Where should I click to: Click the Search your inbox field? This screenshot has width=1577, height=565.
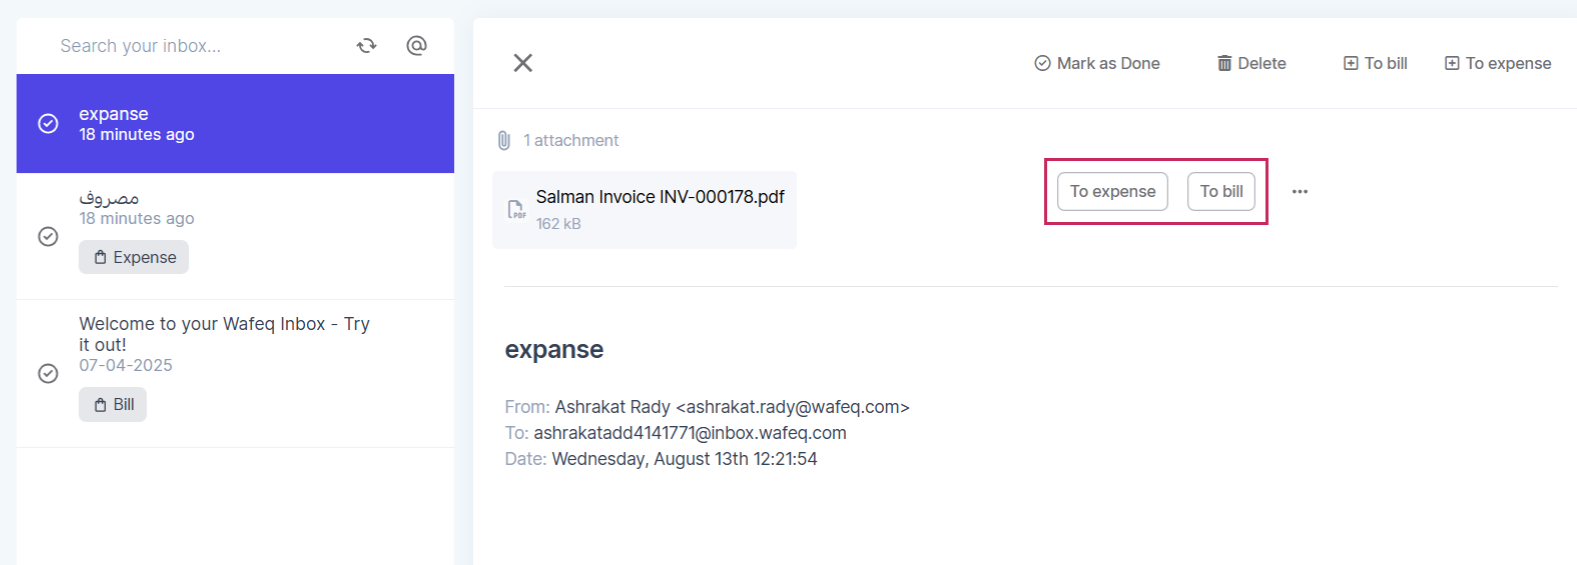[195, 46]
